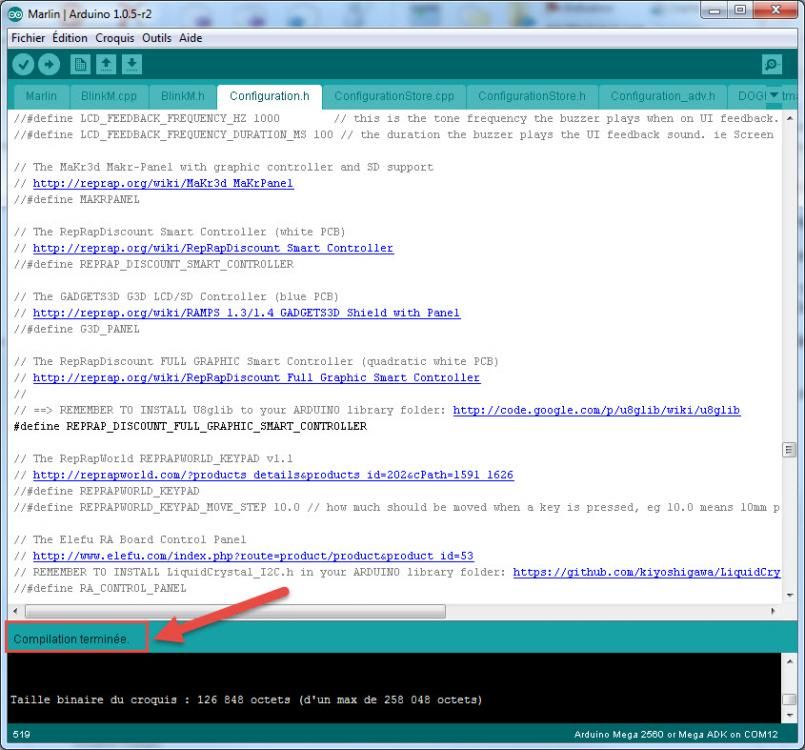The height and width of the screenshot is (750, 805).
Task: Open a sketch with the Open icon
Action: point(106,64)
